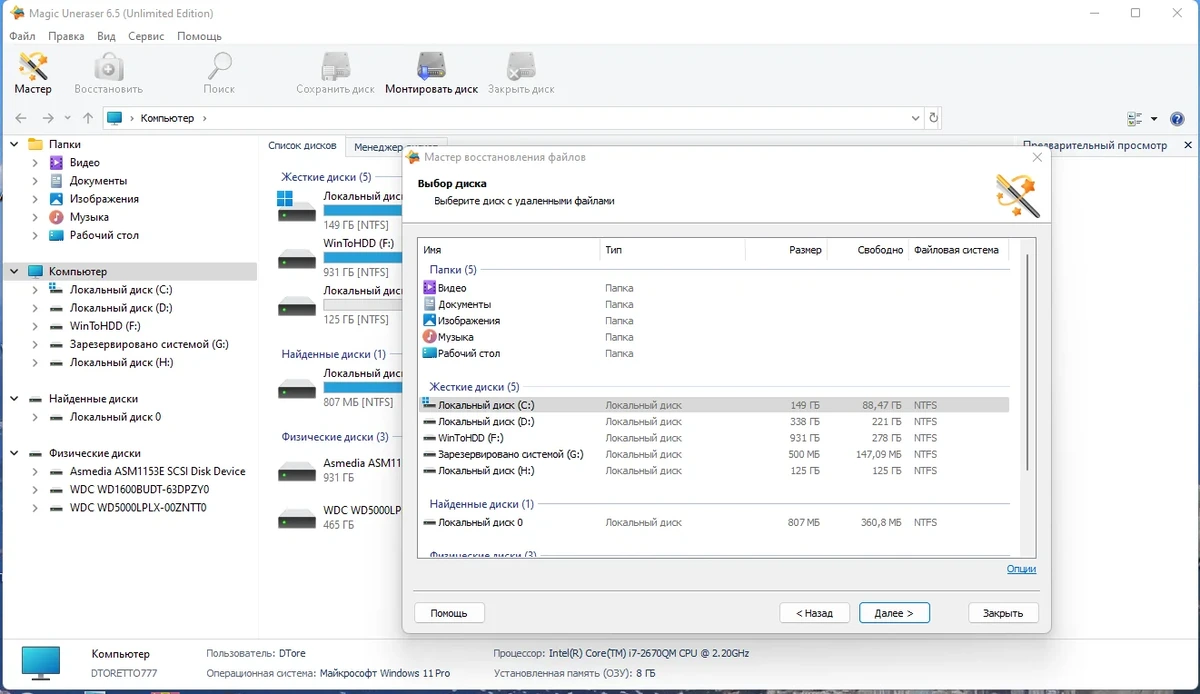Viewport: 1200px width, 694px height.
Task: Collapse the Физические диски tree node
Action: click(x=14, y=453)
